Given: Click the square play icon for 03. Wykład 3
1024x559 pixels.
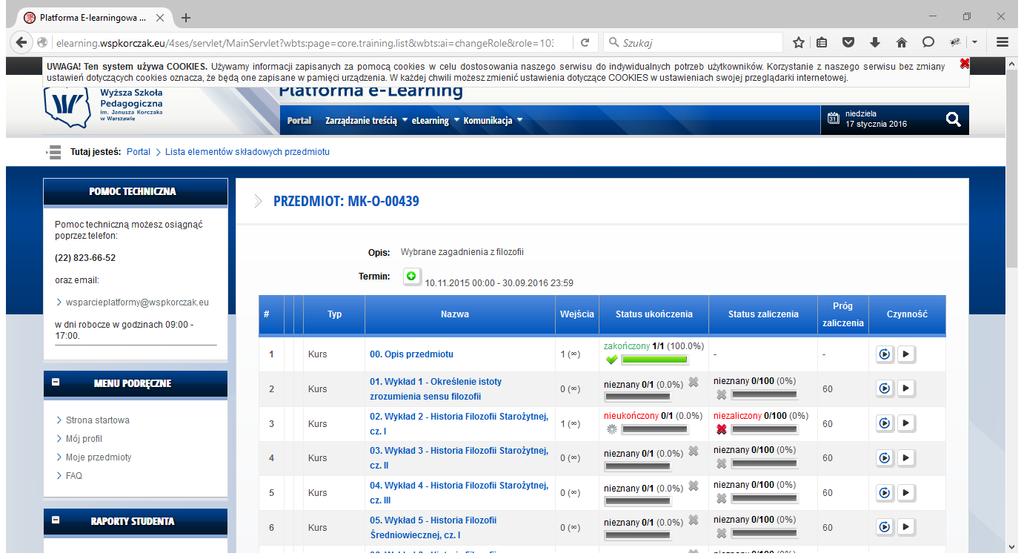Looking at the screenshot, I should click(906, 458).
